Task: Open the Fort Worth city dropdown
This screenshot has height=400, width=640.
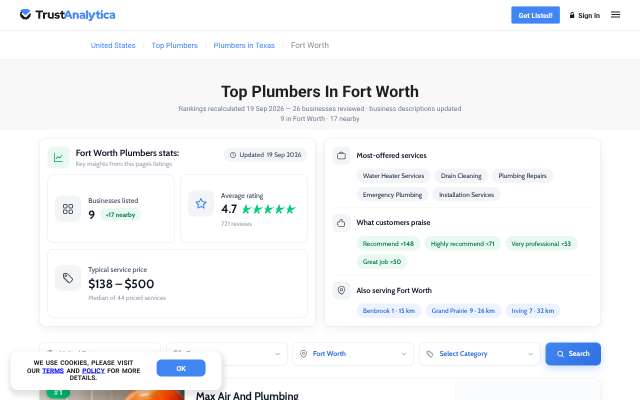Action: [353, 353]
